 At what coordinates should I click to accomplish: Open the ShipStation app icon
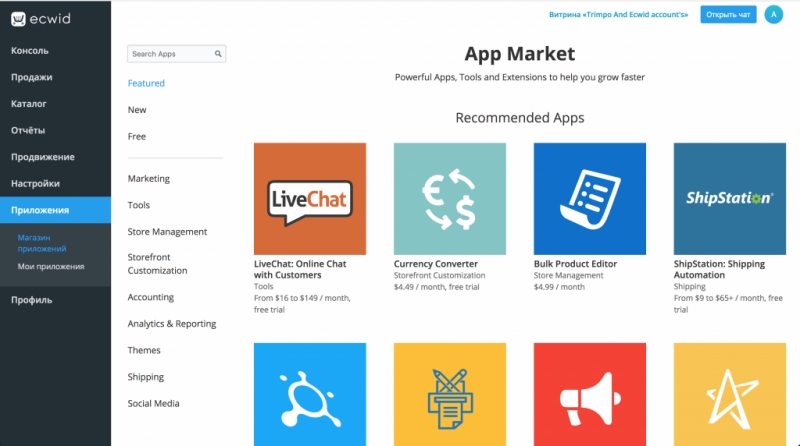point(730,199)
